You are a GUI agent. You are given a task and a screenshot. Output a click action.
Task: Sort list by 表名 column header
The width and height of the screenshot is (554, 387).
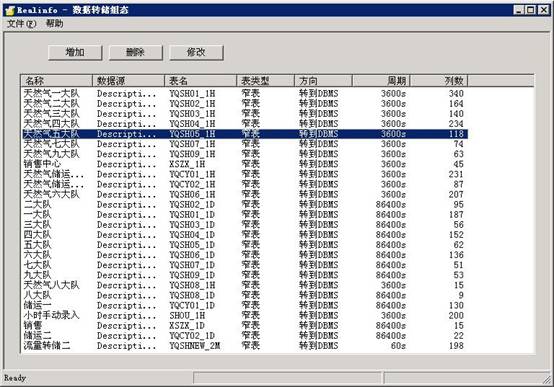coord(200,81)
